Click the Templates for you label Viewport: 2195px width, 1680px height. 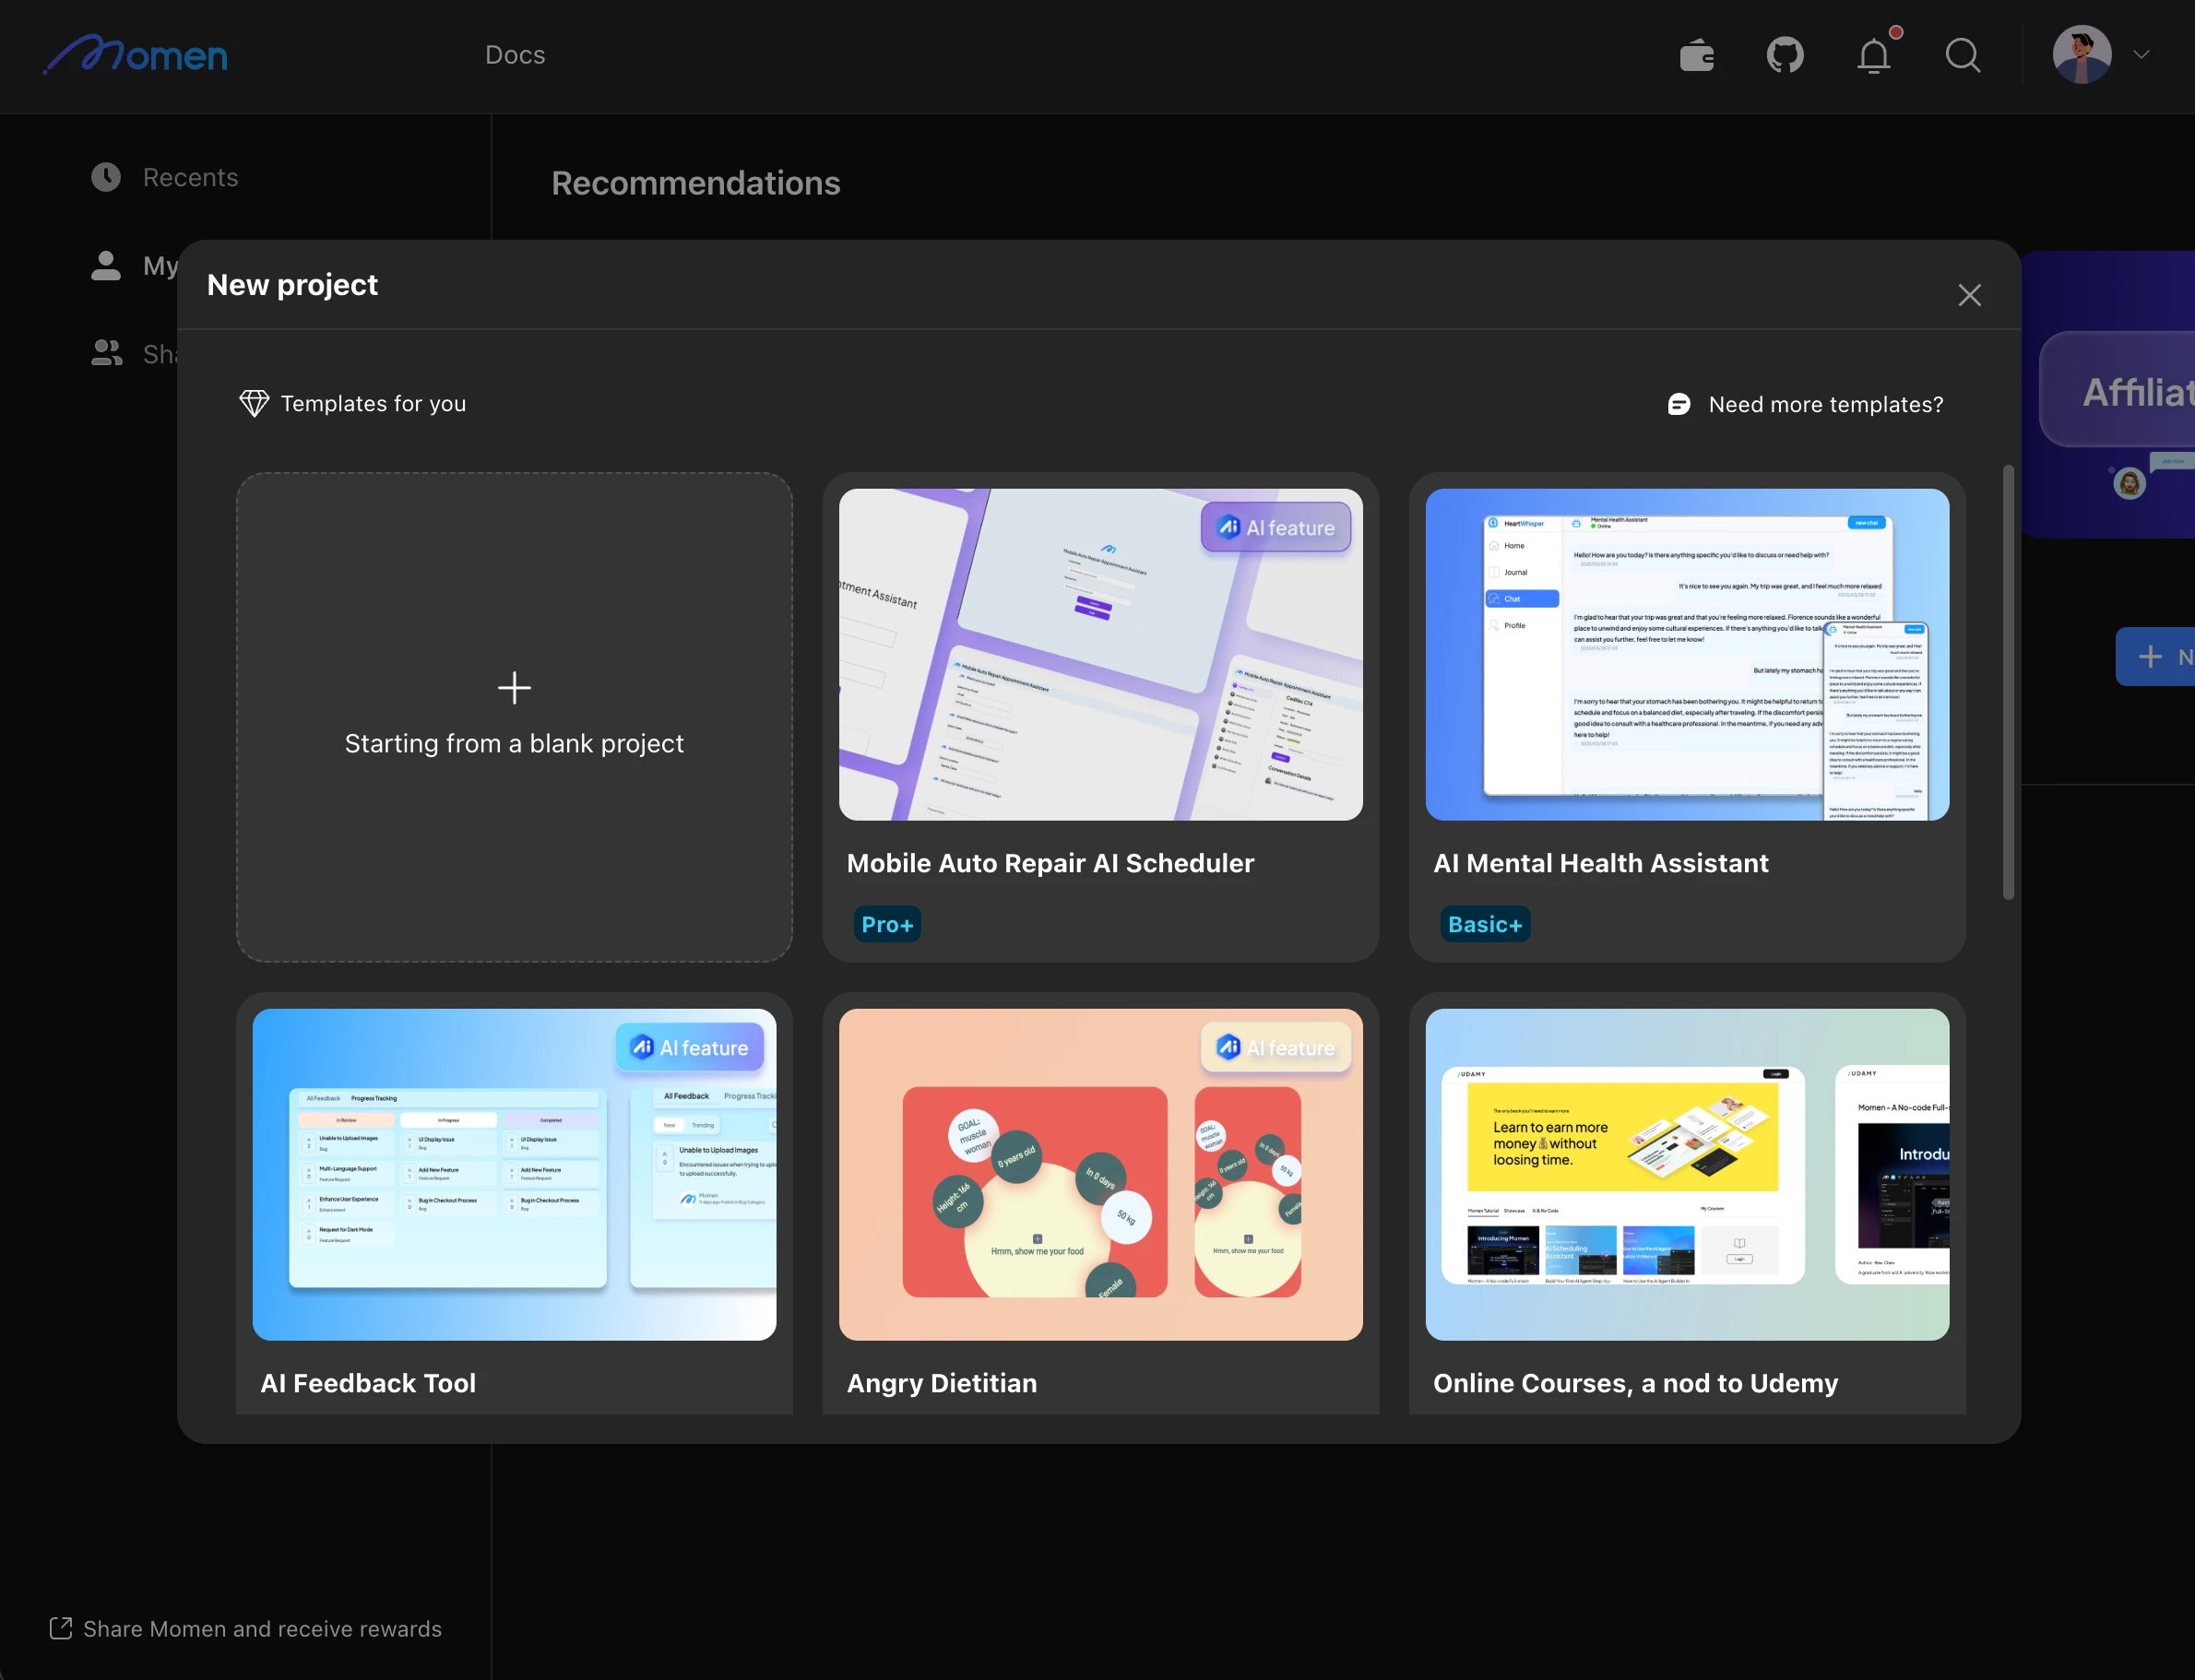click(373, 404)
